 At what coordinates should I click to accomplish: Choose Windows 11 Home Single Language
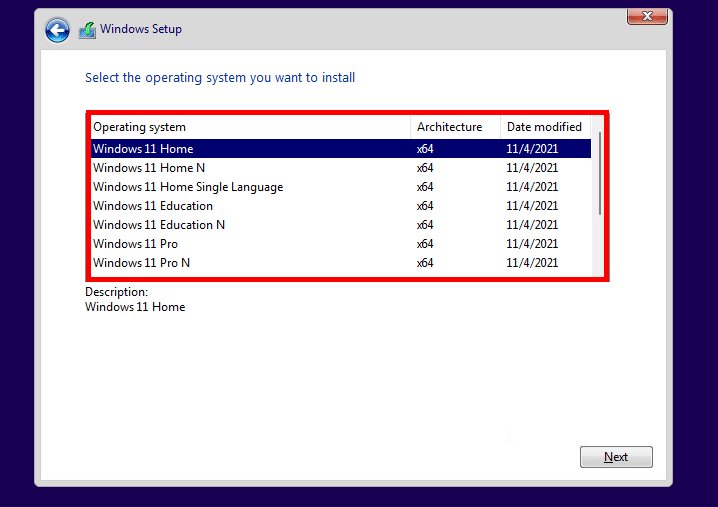(341, 187)
